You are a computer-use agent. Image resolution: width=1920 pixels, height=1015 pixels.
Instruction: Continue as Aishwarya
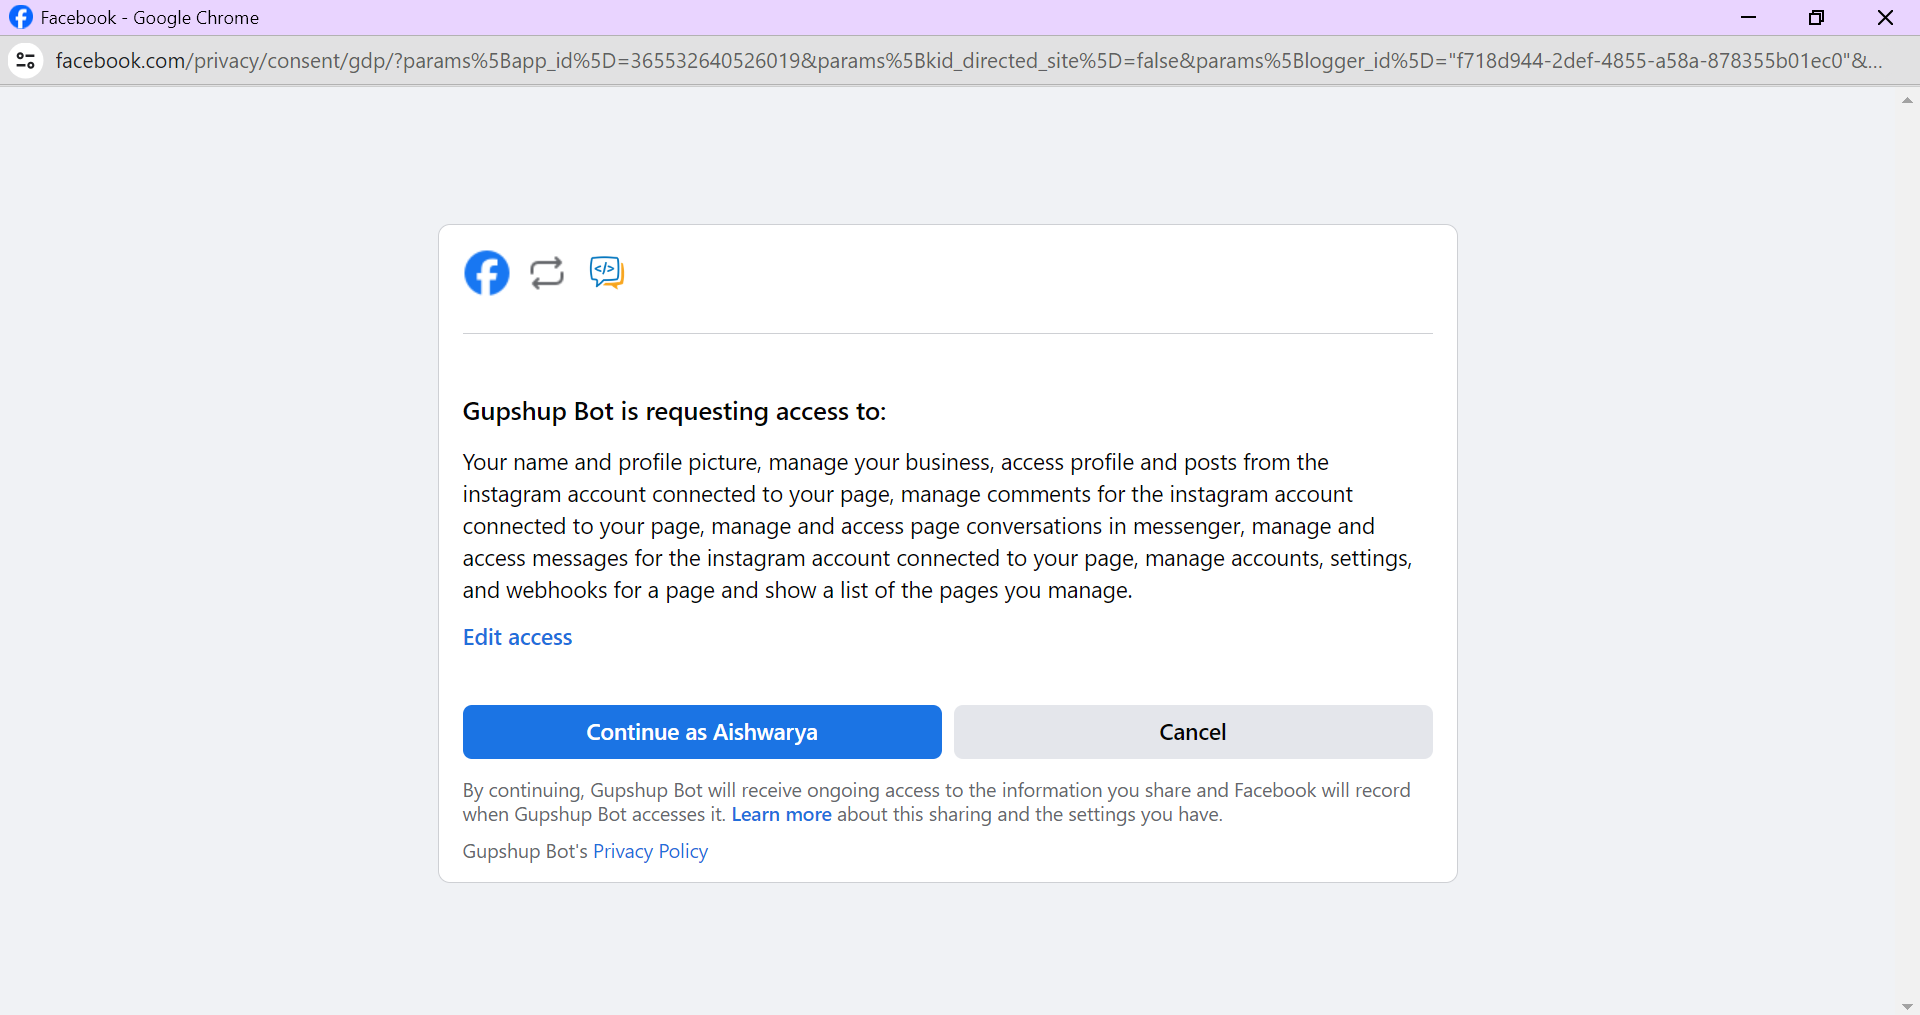tap(702, 732)
